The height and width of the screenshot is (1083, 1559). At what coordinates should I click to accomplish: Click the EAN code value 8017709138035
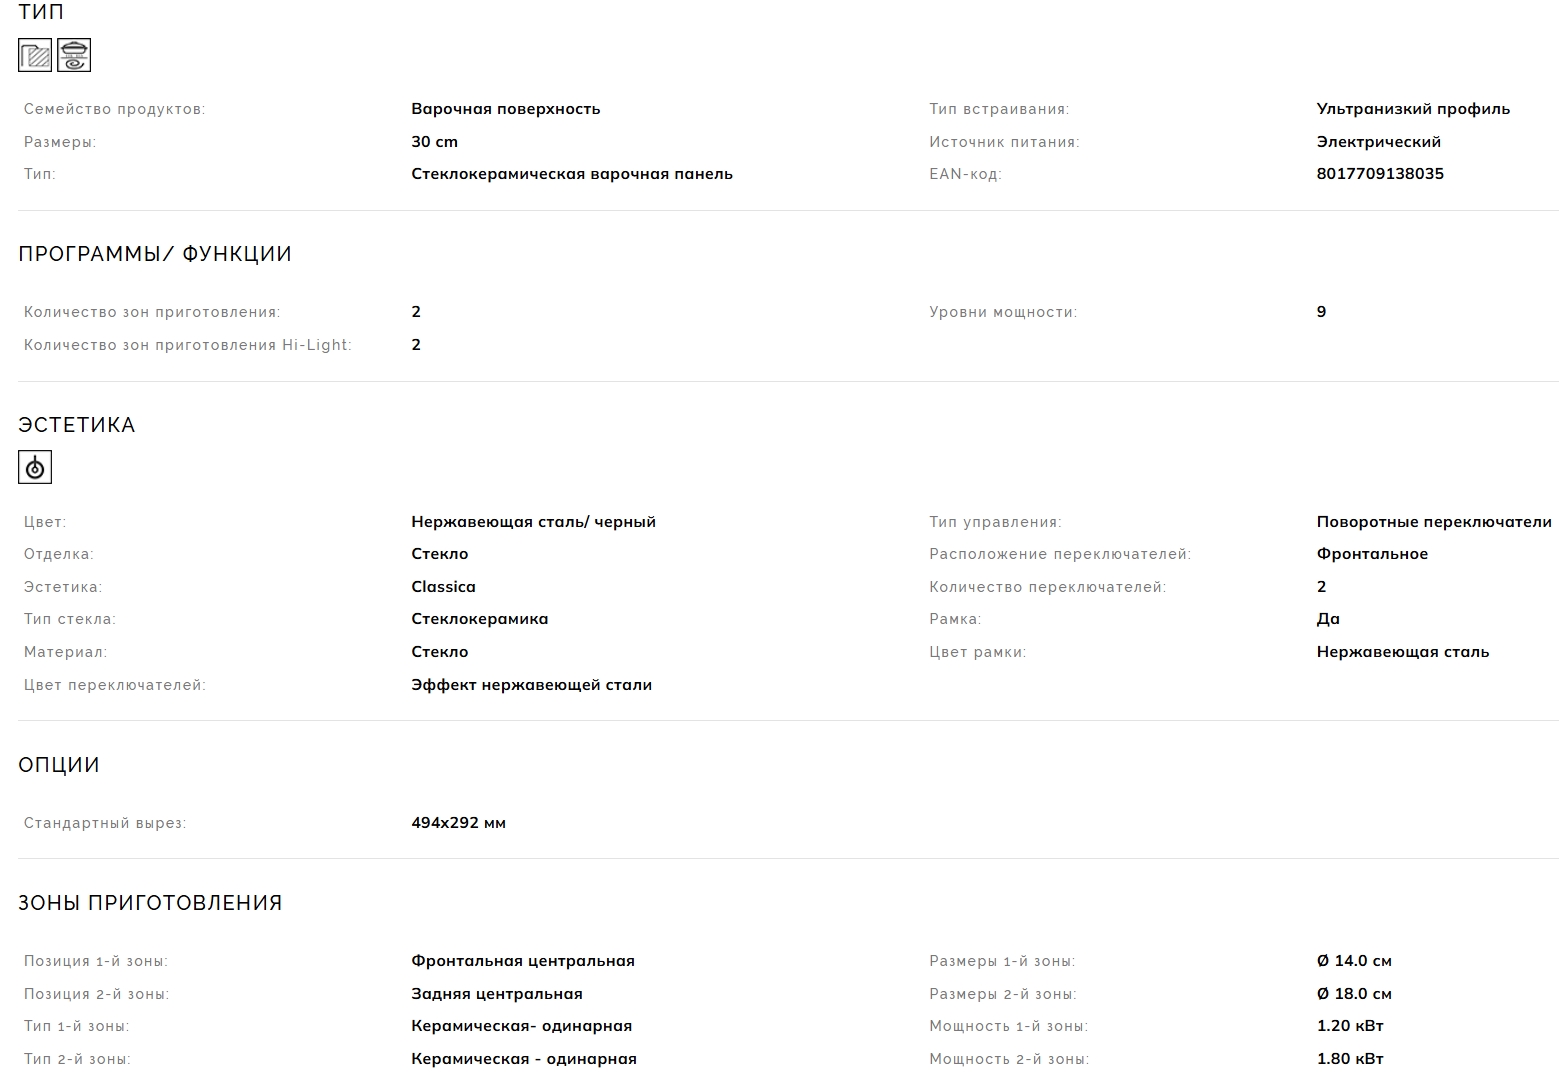(1380, 174)
